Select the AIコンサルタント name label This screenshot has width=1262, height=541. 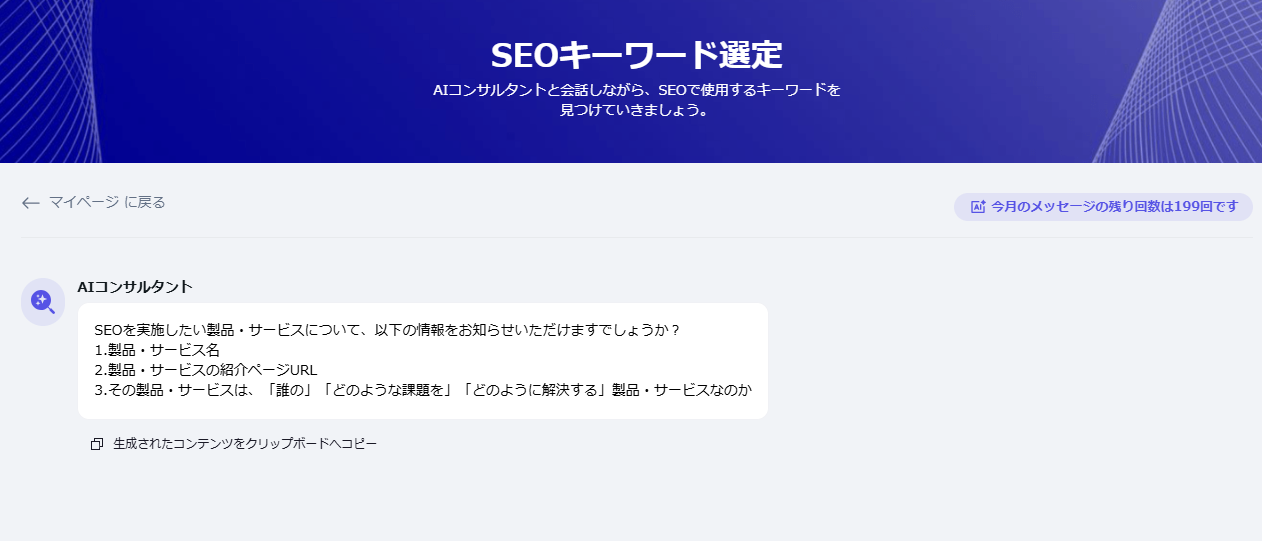135,287
